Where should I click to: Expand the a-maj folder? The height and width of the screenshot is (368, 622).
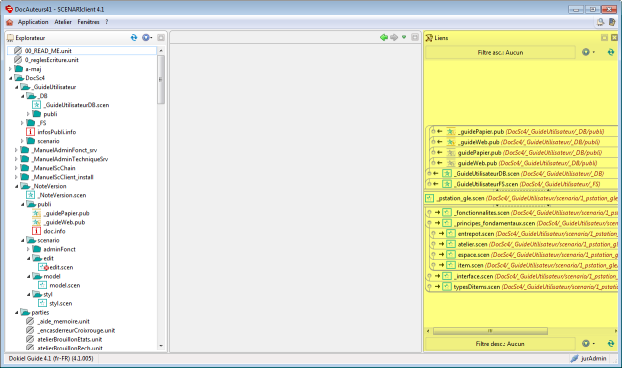coord(10,69)
